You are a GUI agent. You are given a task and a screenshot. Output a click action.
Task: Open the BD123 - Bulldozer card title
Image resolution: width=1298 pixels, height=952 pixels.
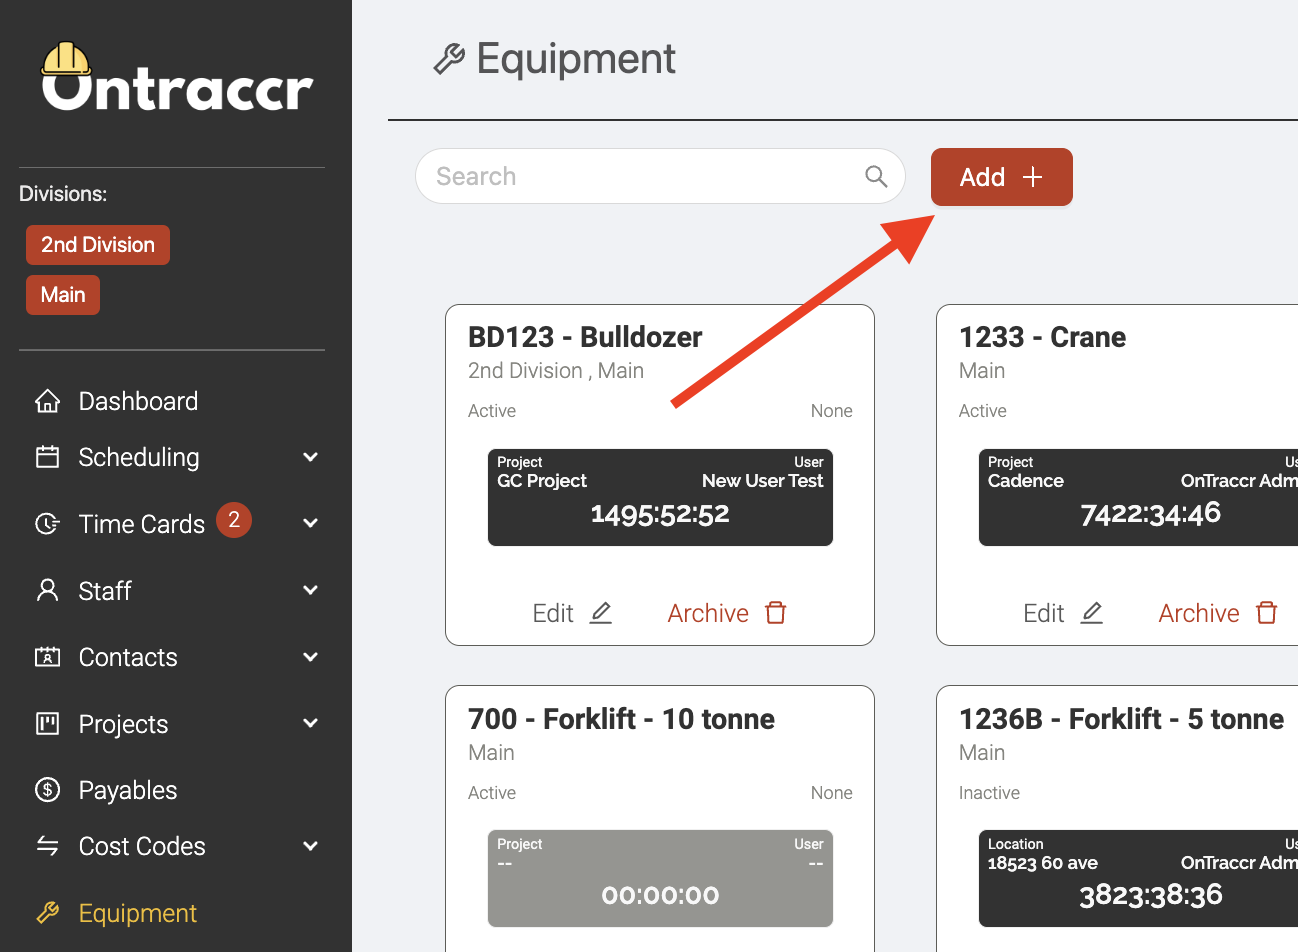585,337
